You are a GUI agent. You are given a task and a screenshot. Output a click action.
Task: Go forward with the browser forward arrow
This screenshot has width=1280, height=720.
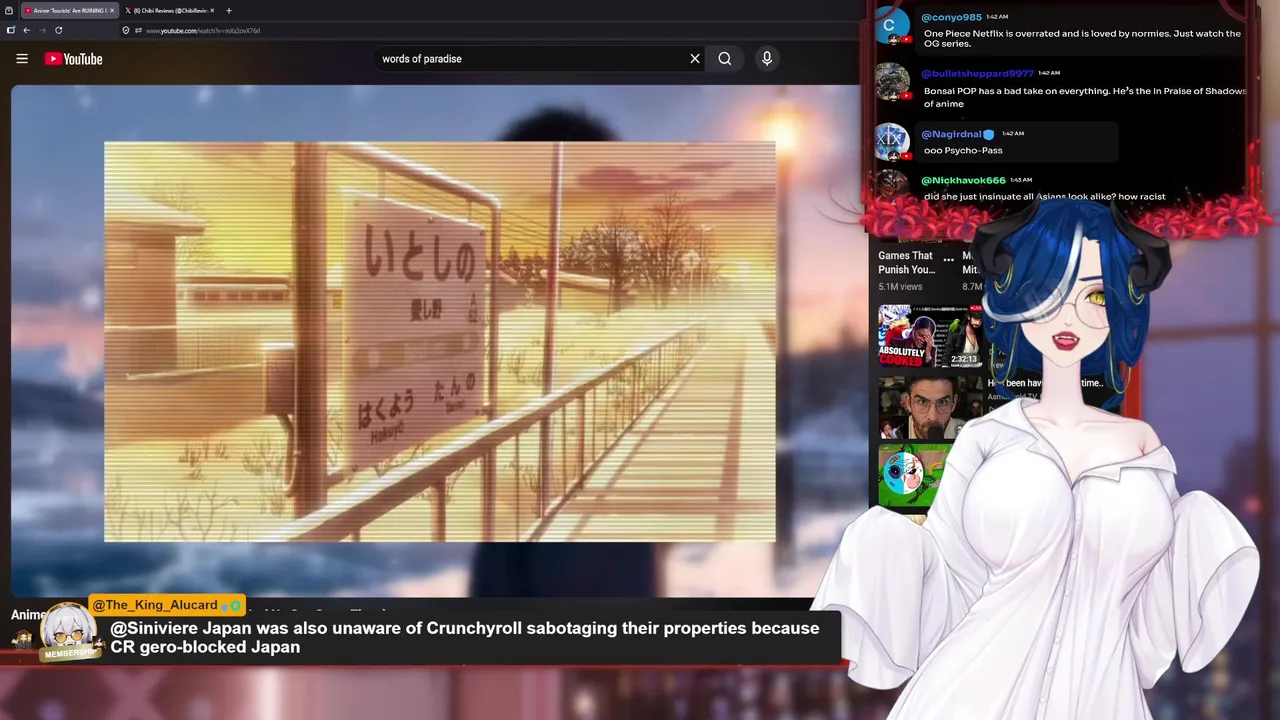(41, 30)
